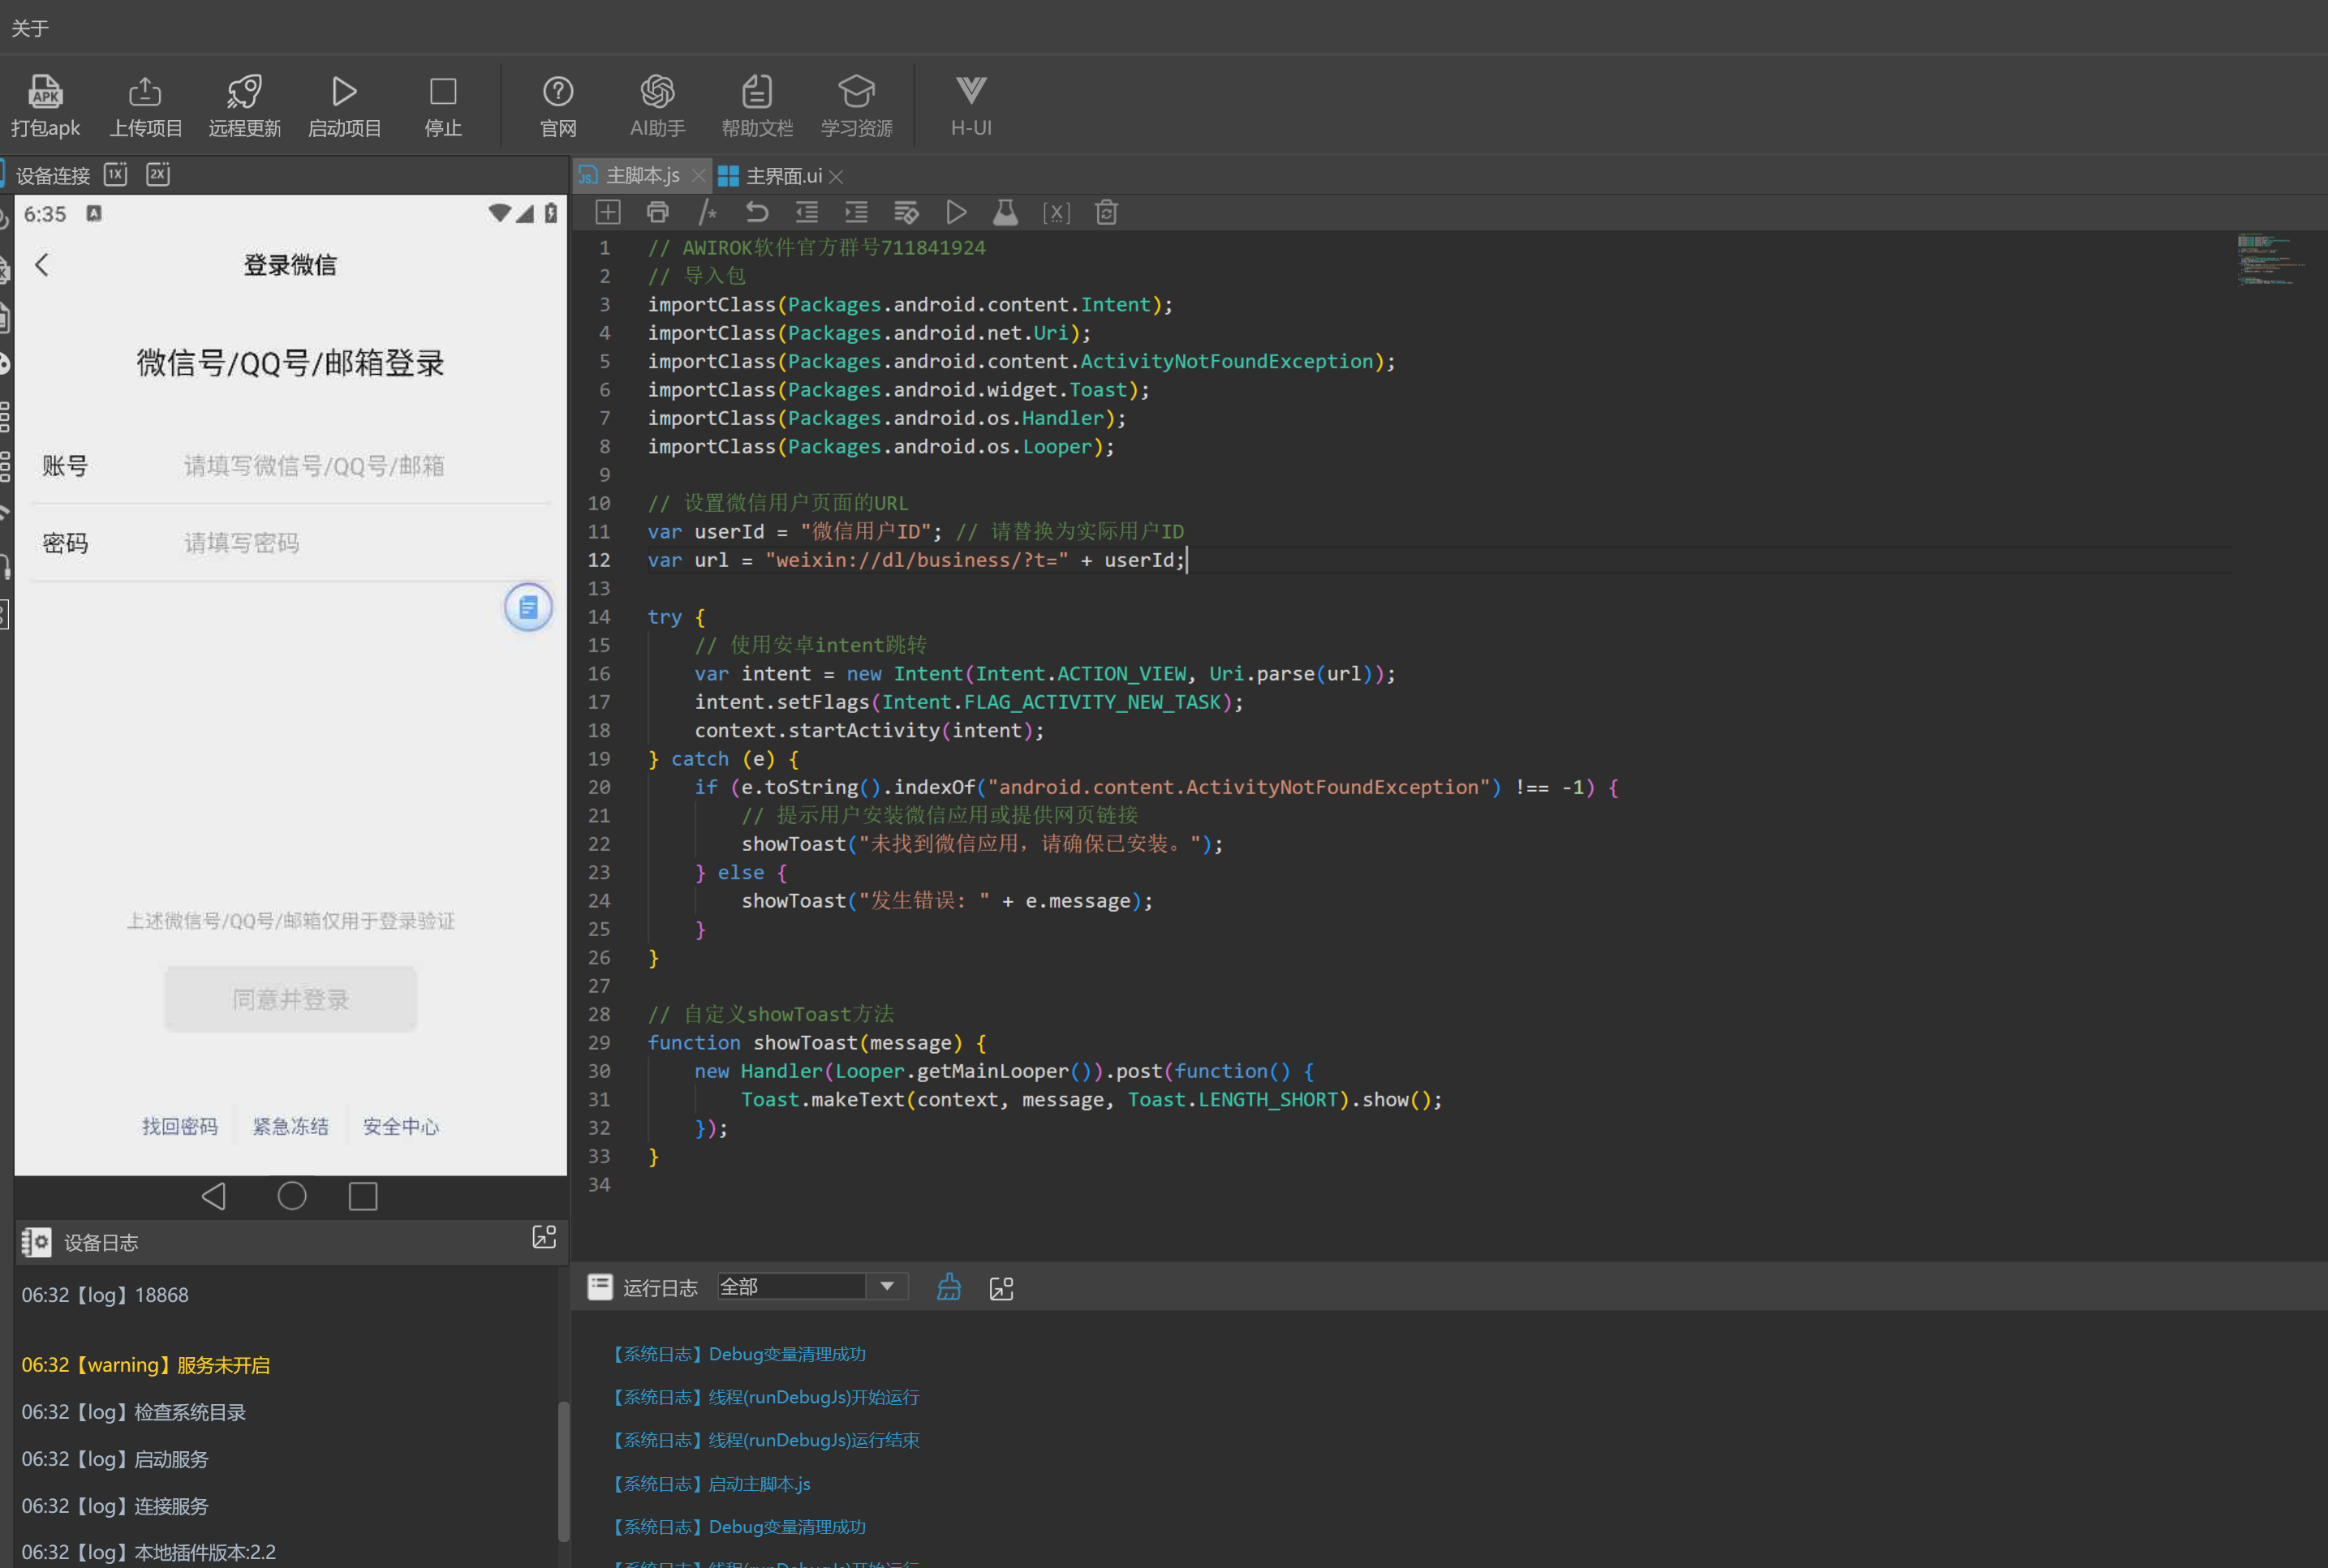Open the 关于 menu
2328x1568 pixels.
(x=30, y=28)
